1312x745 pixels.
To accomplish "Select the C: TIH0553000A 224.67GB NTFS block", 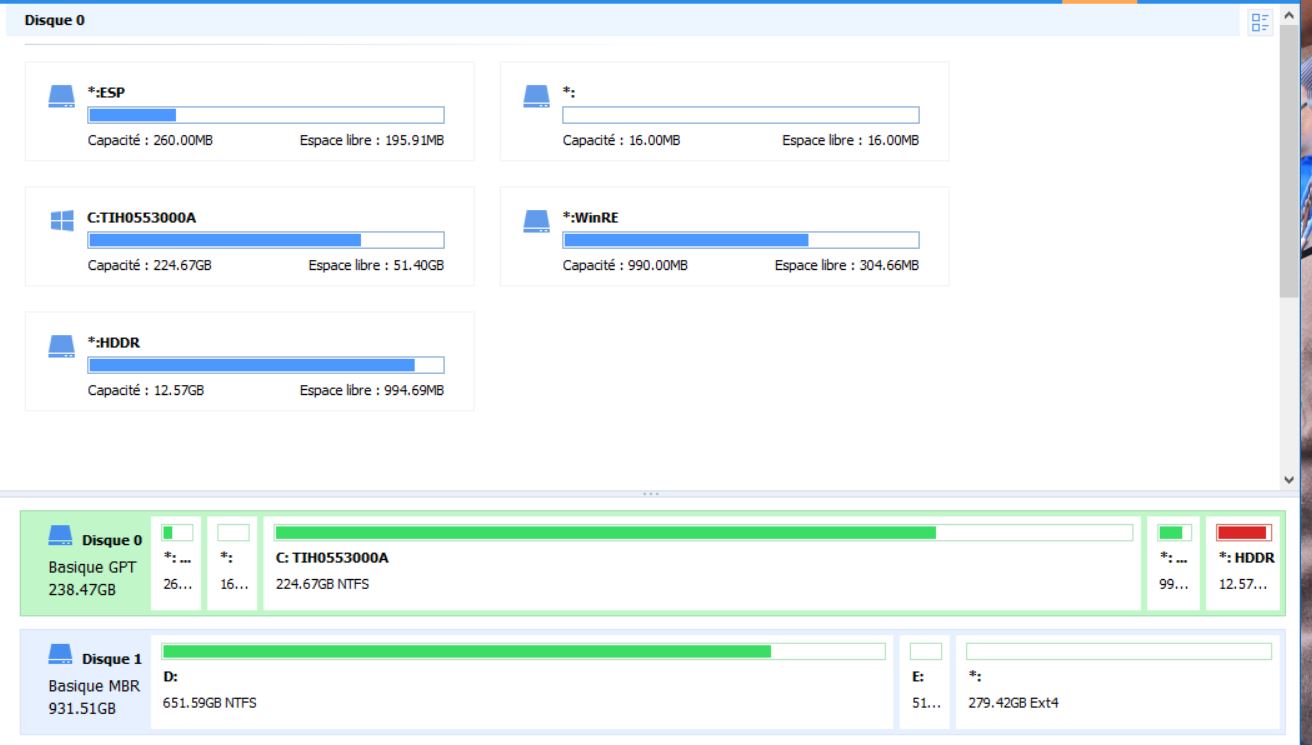I will tap(700, 564).
